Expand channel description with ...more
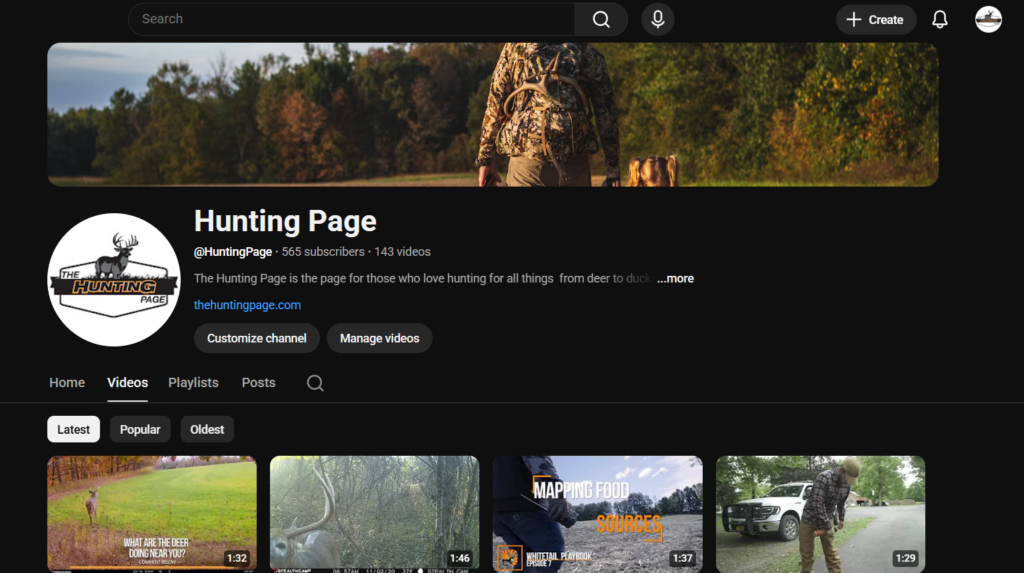 click(x=675, y=278)
